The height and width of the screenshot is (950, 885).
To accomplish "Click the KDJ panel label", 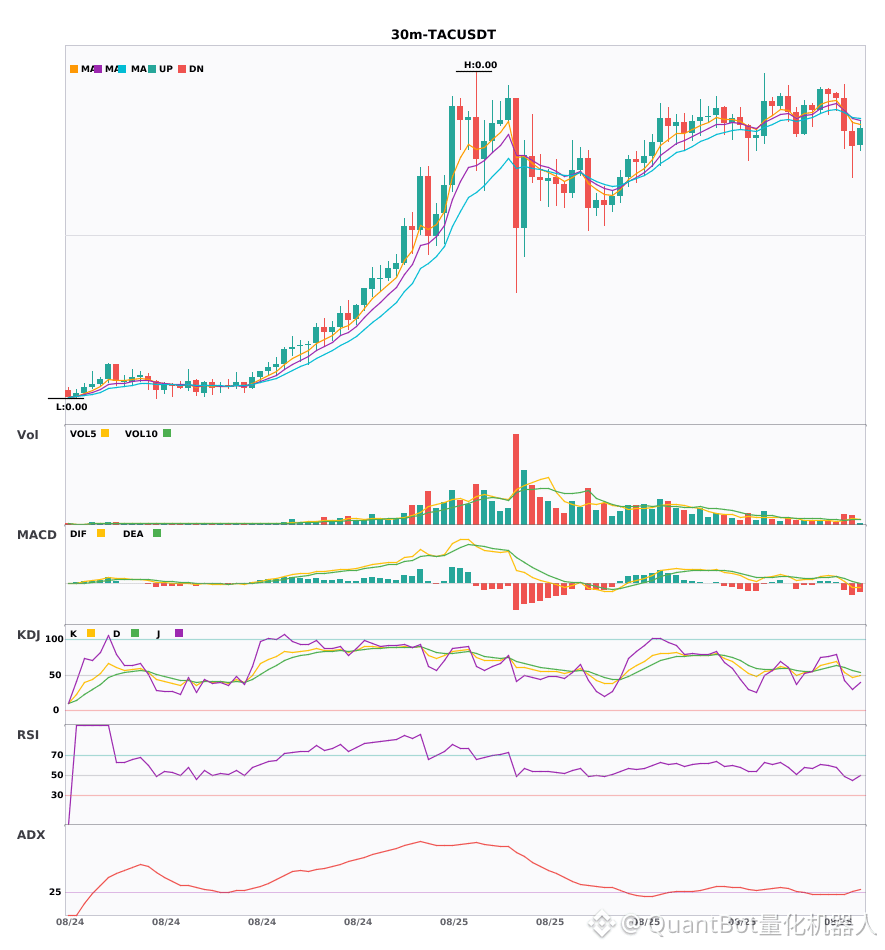I will (x=28, y=635).
